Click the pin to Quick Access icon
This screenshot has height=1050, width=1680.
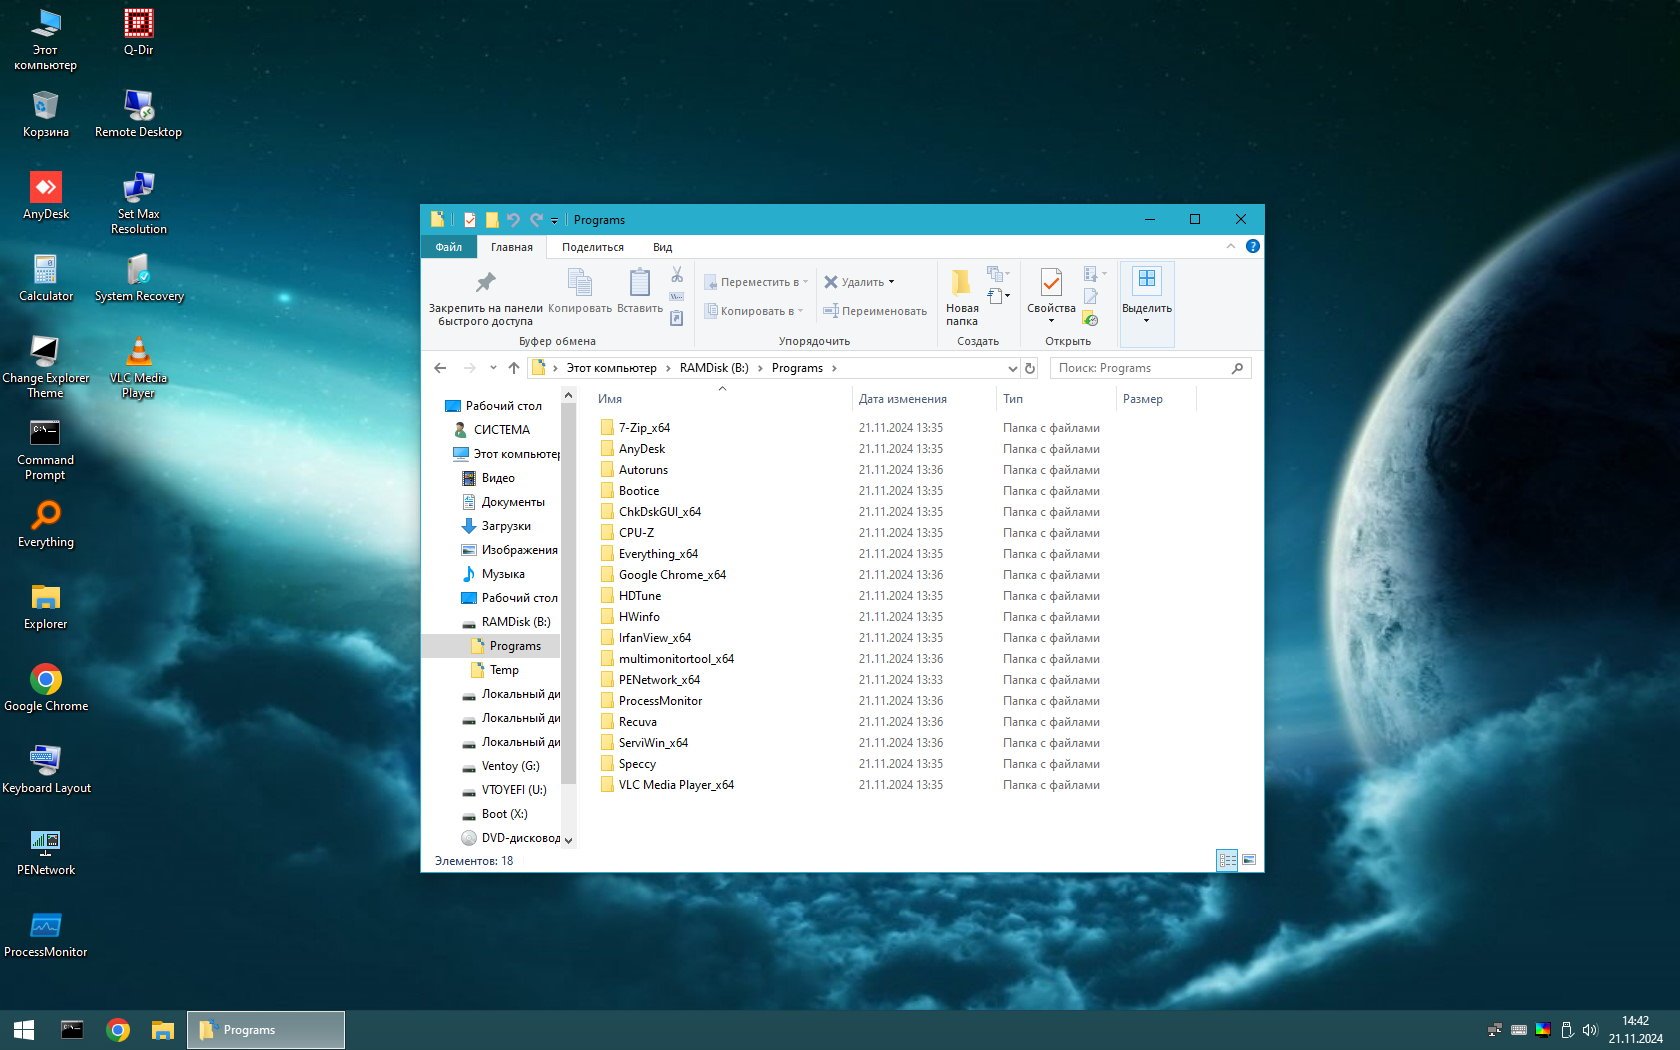click(485, 283)
